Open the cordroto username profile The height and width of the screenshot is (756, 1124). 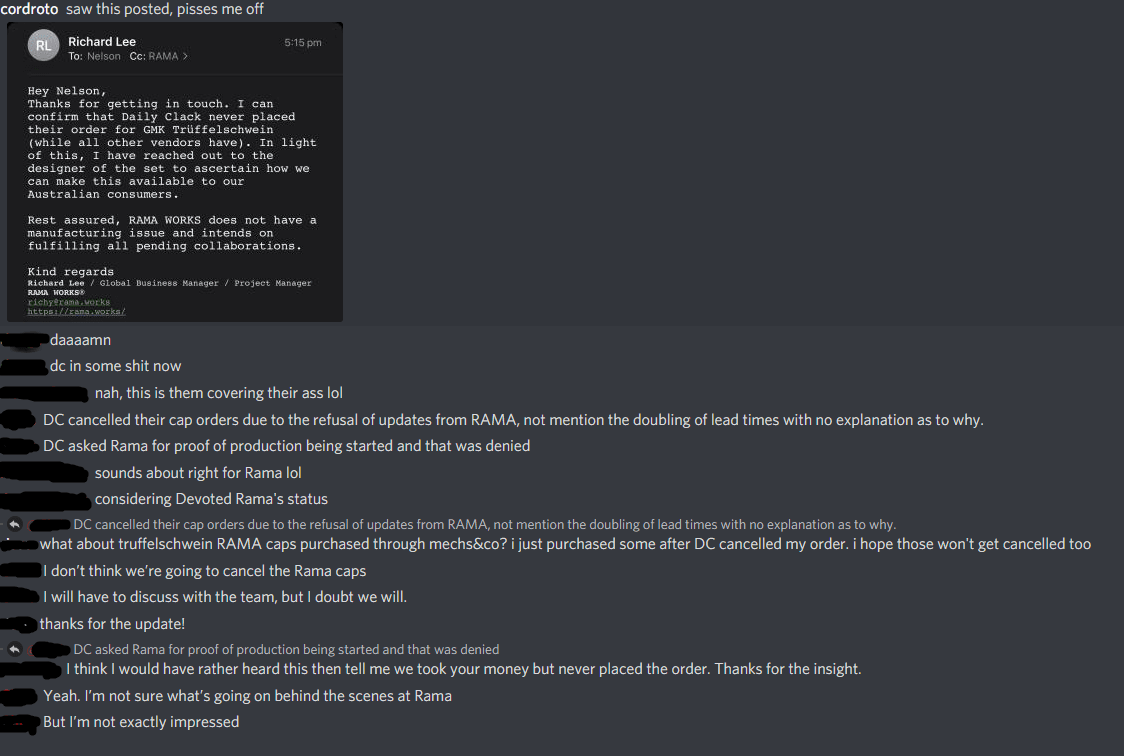pos(30,9)
